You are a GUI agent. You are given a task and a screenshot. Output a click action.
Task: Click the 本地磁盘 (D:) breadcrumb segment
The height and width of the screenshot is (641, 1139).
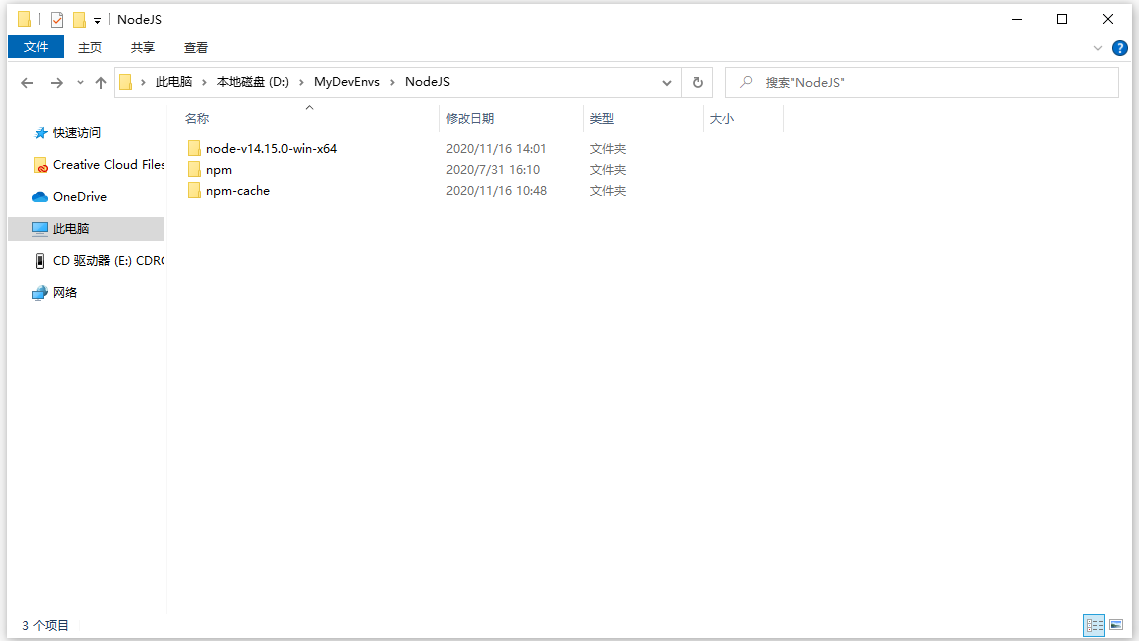click(x=253, y=82)
